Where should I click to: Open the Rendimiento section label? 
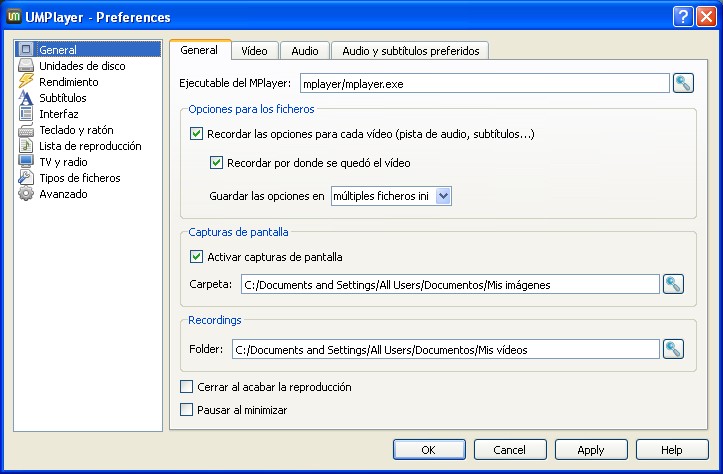coord(69,82)
